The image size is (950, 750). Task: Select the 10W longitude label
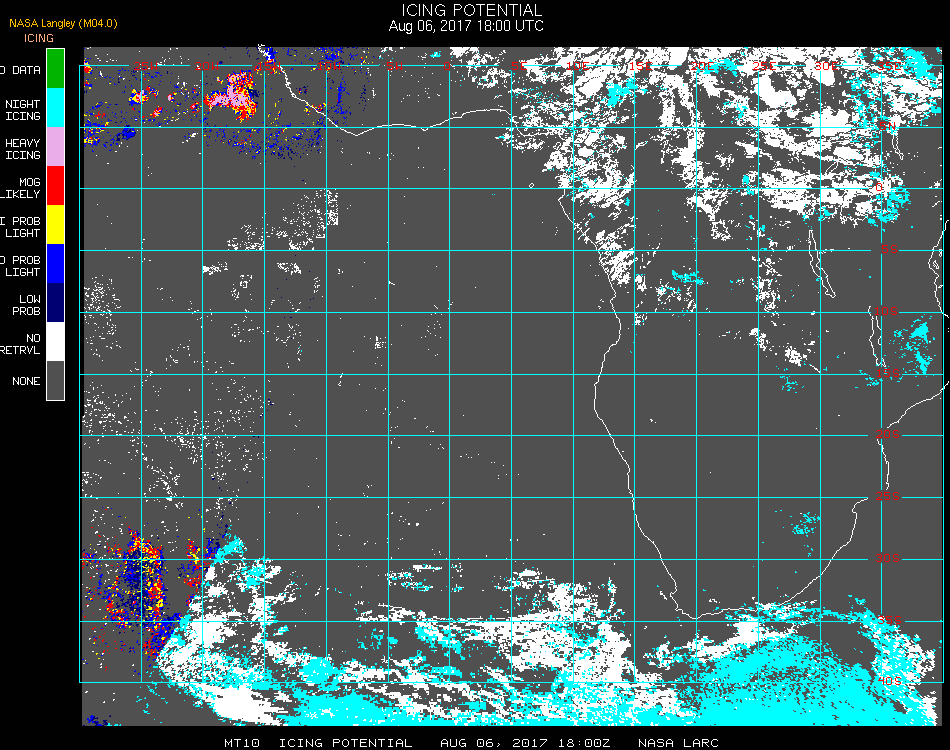(x=329, y=65)
